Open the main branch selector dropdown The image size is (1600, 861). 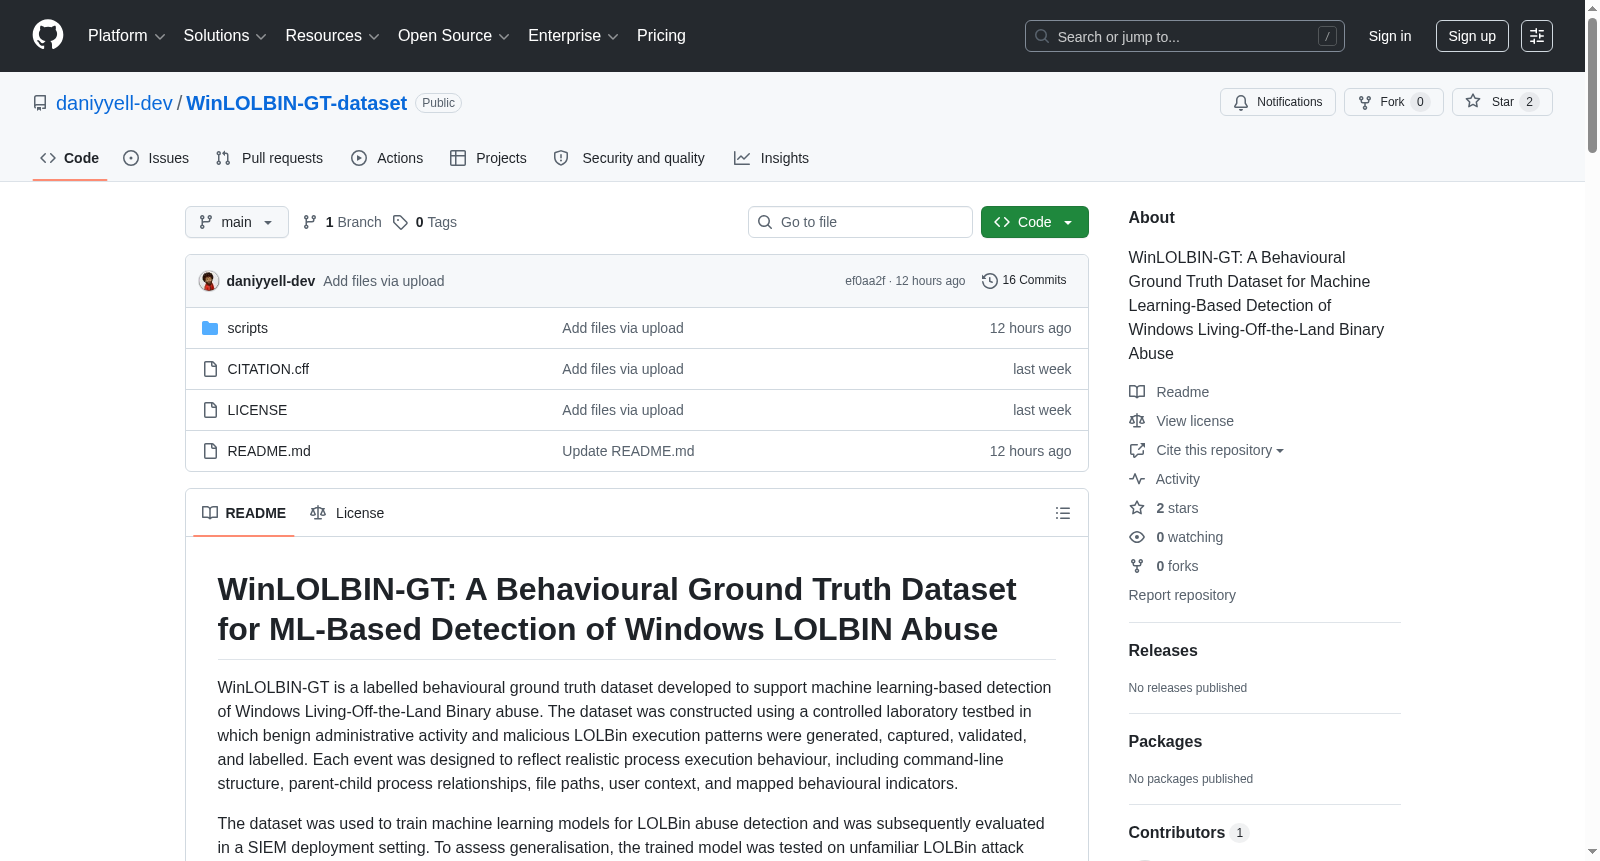[x=237, y=222]
